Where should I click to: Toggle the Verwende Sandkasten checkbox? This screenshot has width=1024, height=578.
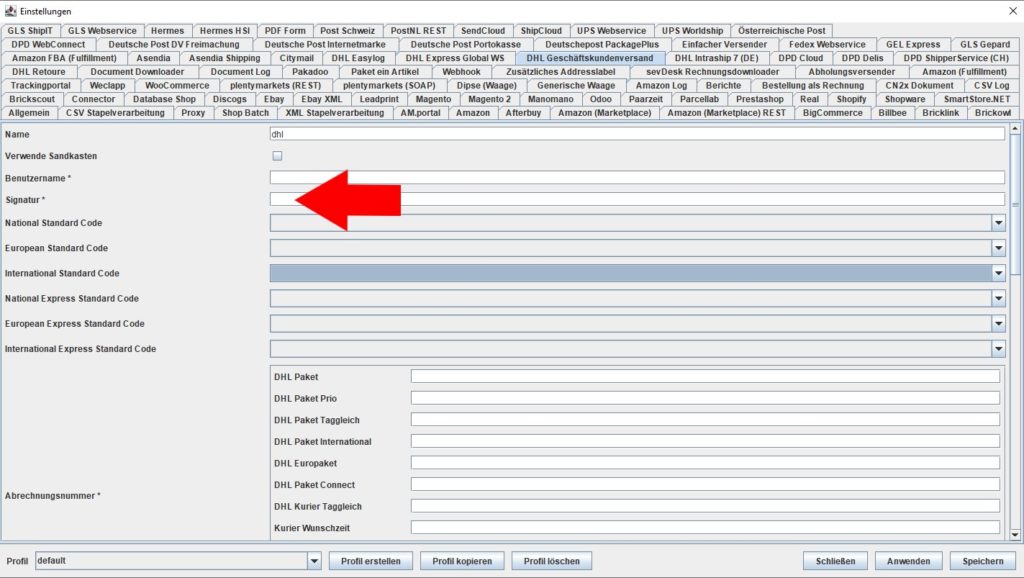click(278, 156)
